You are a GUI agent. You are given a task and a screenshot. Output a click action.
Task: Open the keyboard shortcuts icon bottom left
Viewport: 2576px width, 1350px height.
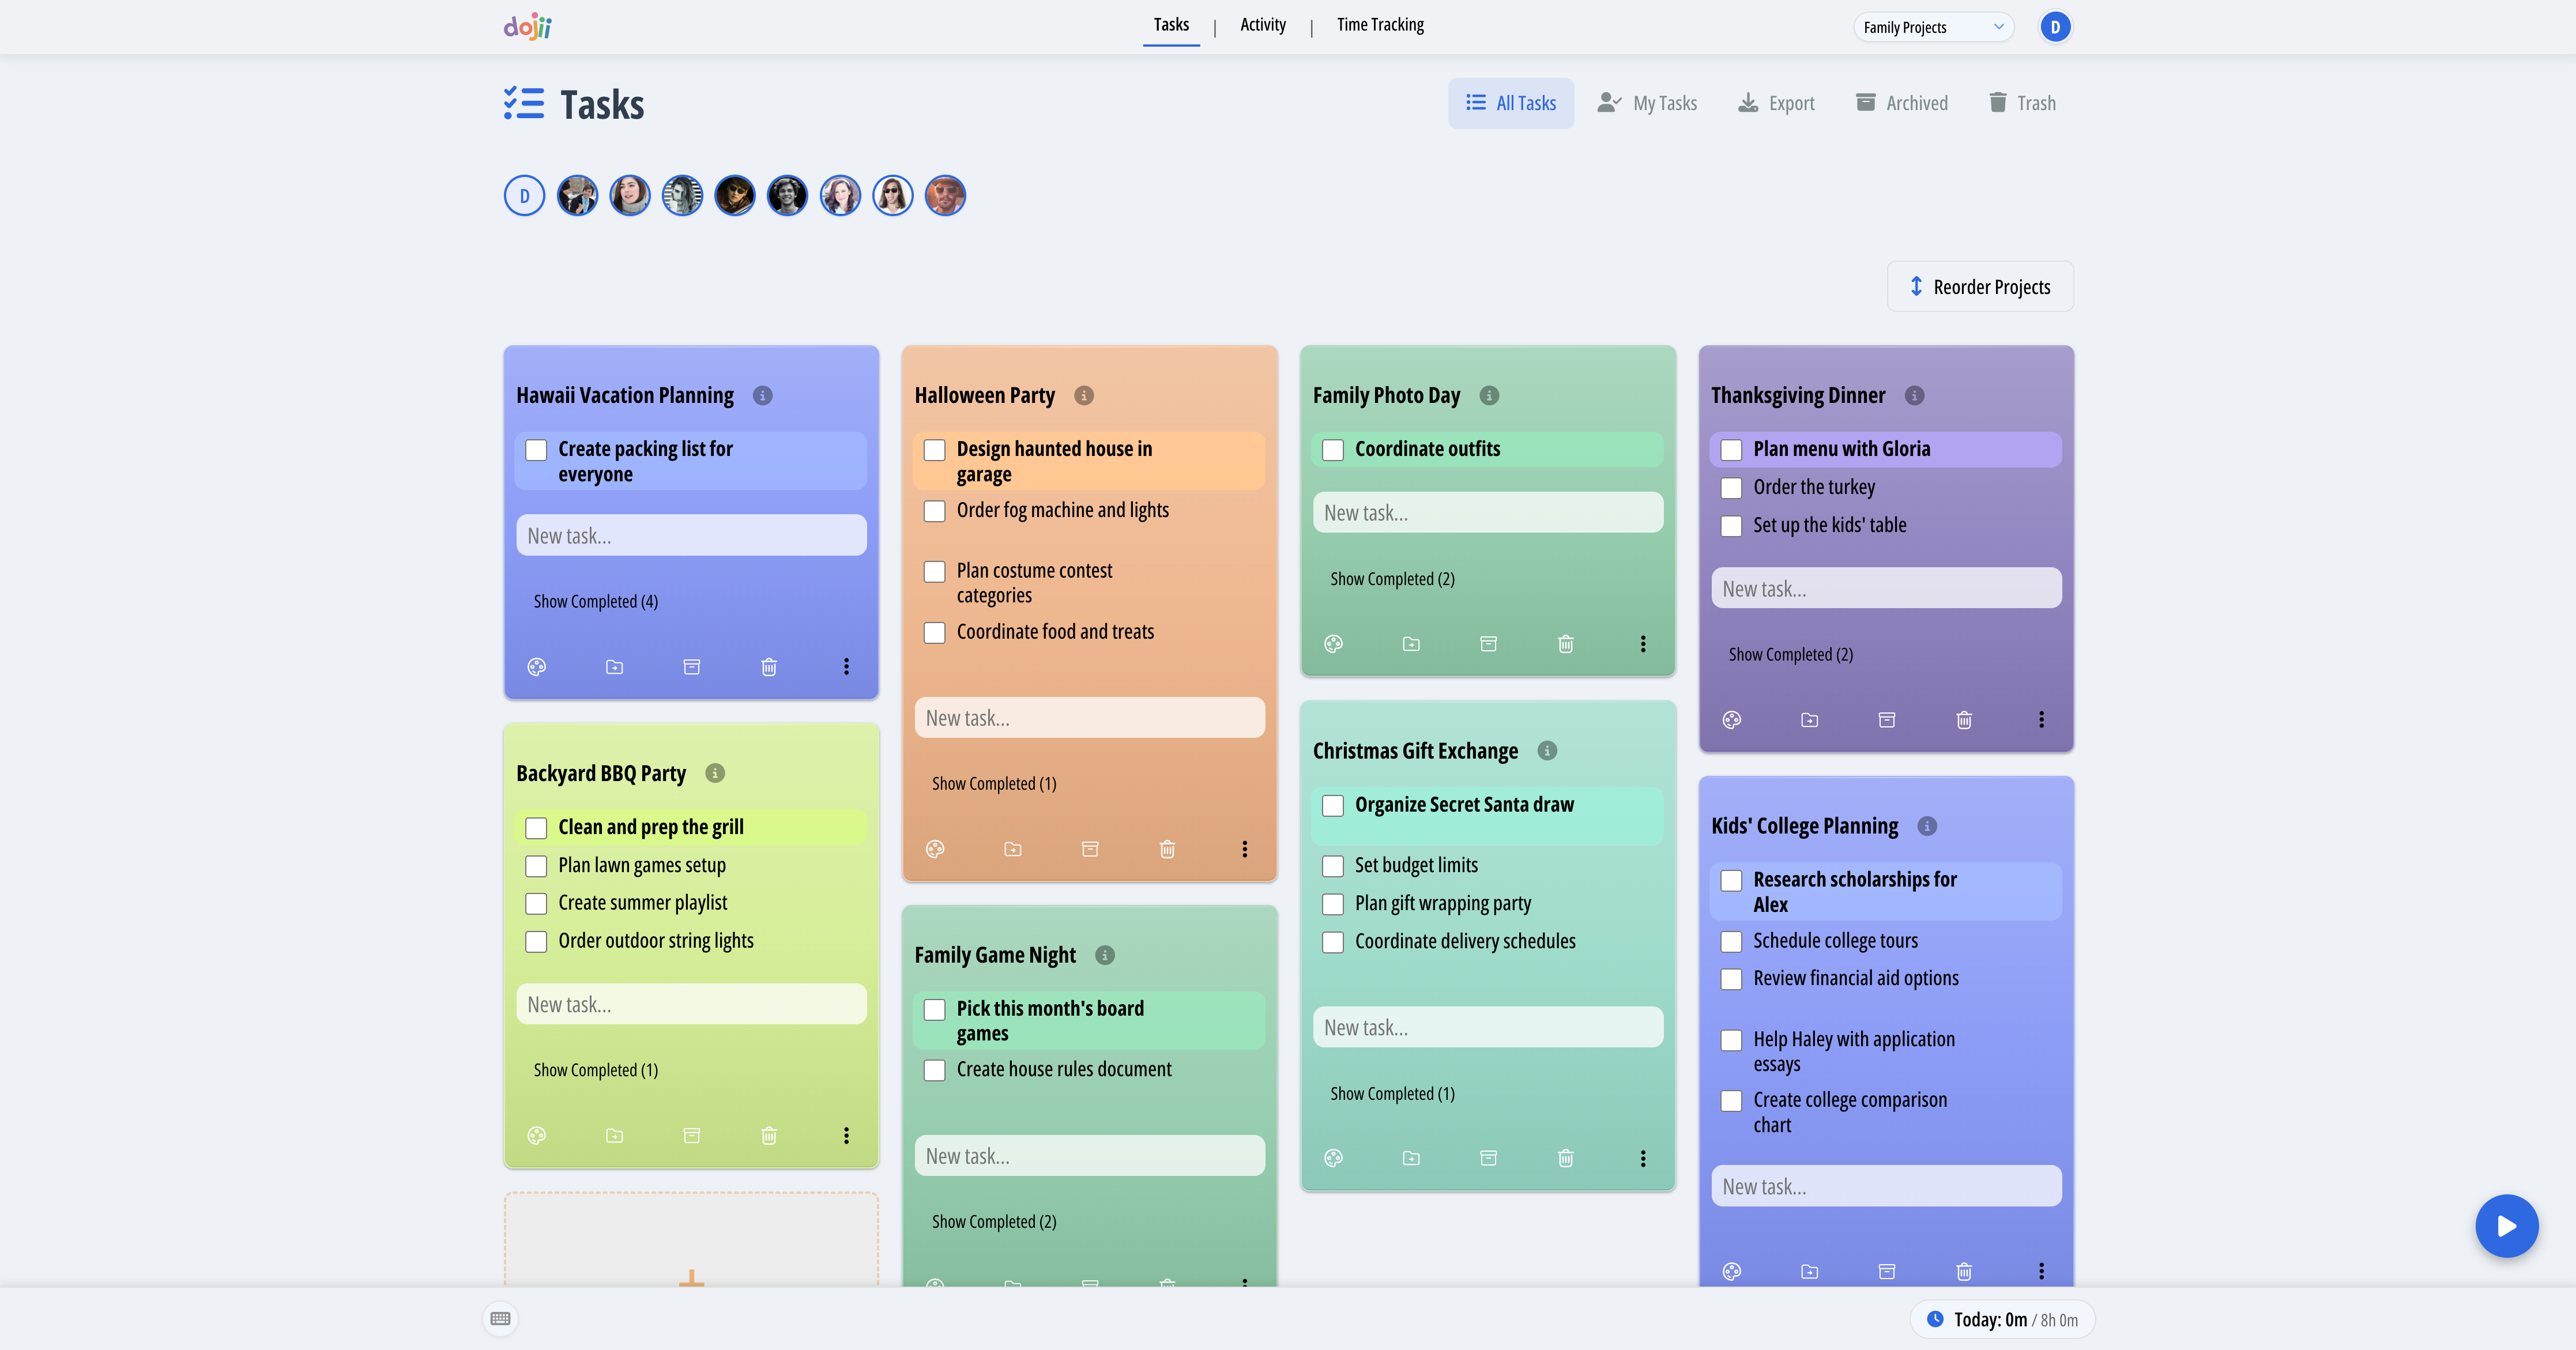501,1318
